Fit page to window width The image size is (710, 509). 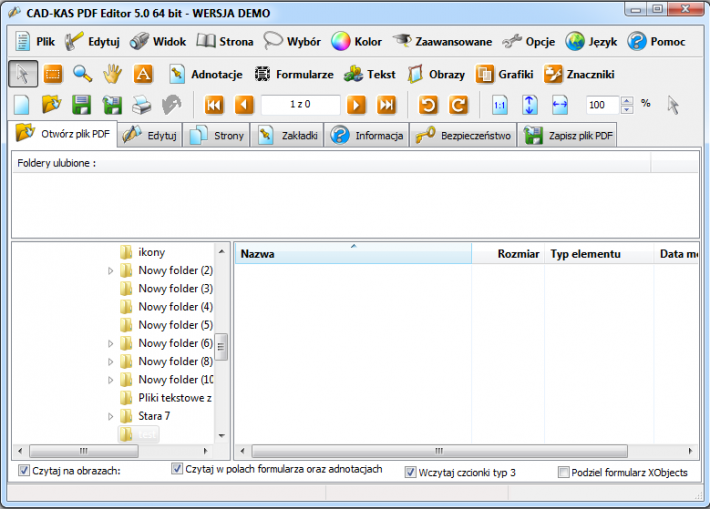click(x=560, y=105)
